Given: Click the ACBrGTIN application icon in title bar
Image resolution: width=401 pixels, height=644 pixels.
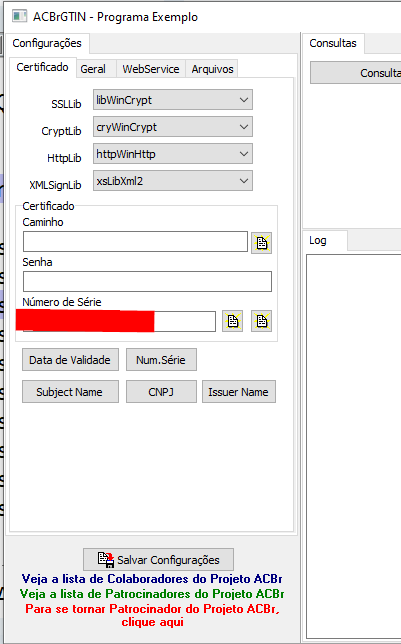Looking at the screenshot, I should (x=19, y=16).
